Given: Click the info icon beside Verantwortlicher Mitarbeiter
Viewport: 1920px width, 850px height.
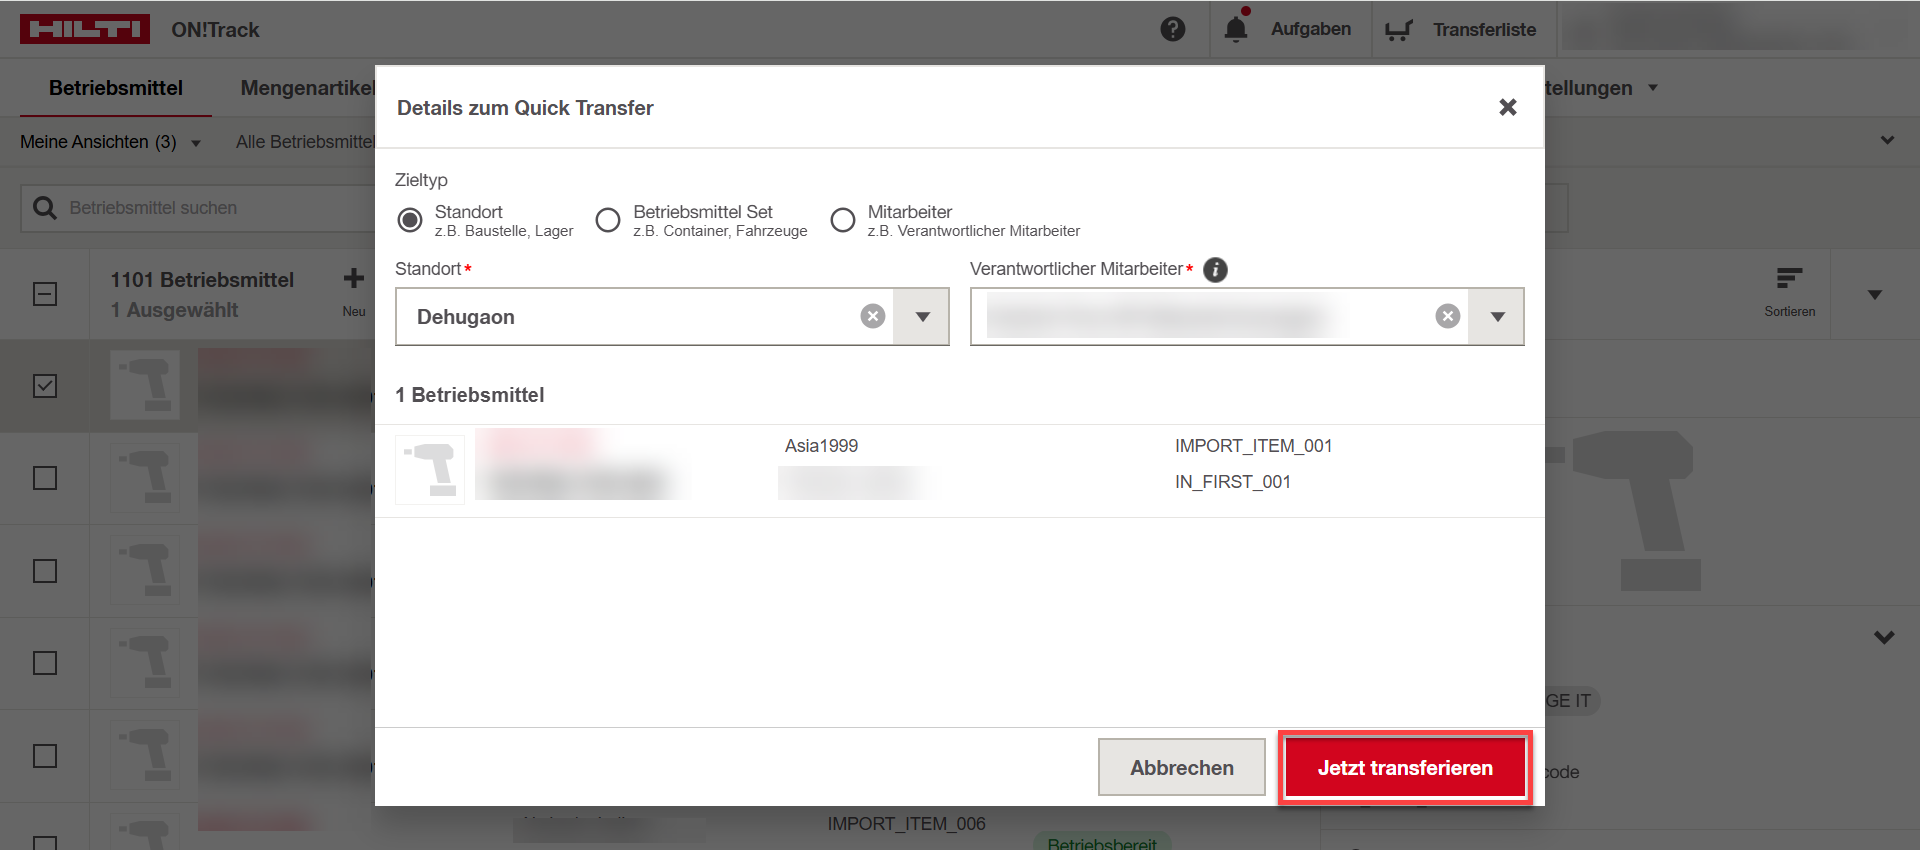Looking at the screenshot, I should (x=1215, y=270).
